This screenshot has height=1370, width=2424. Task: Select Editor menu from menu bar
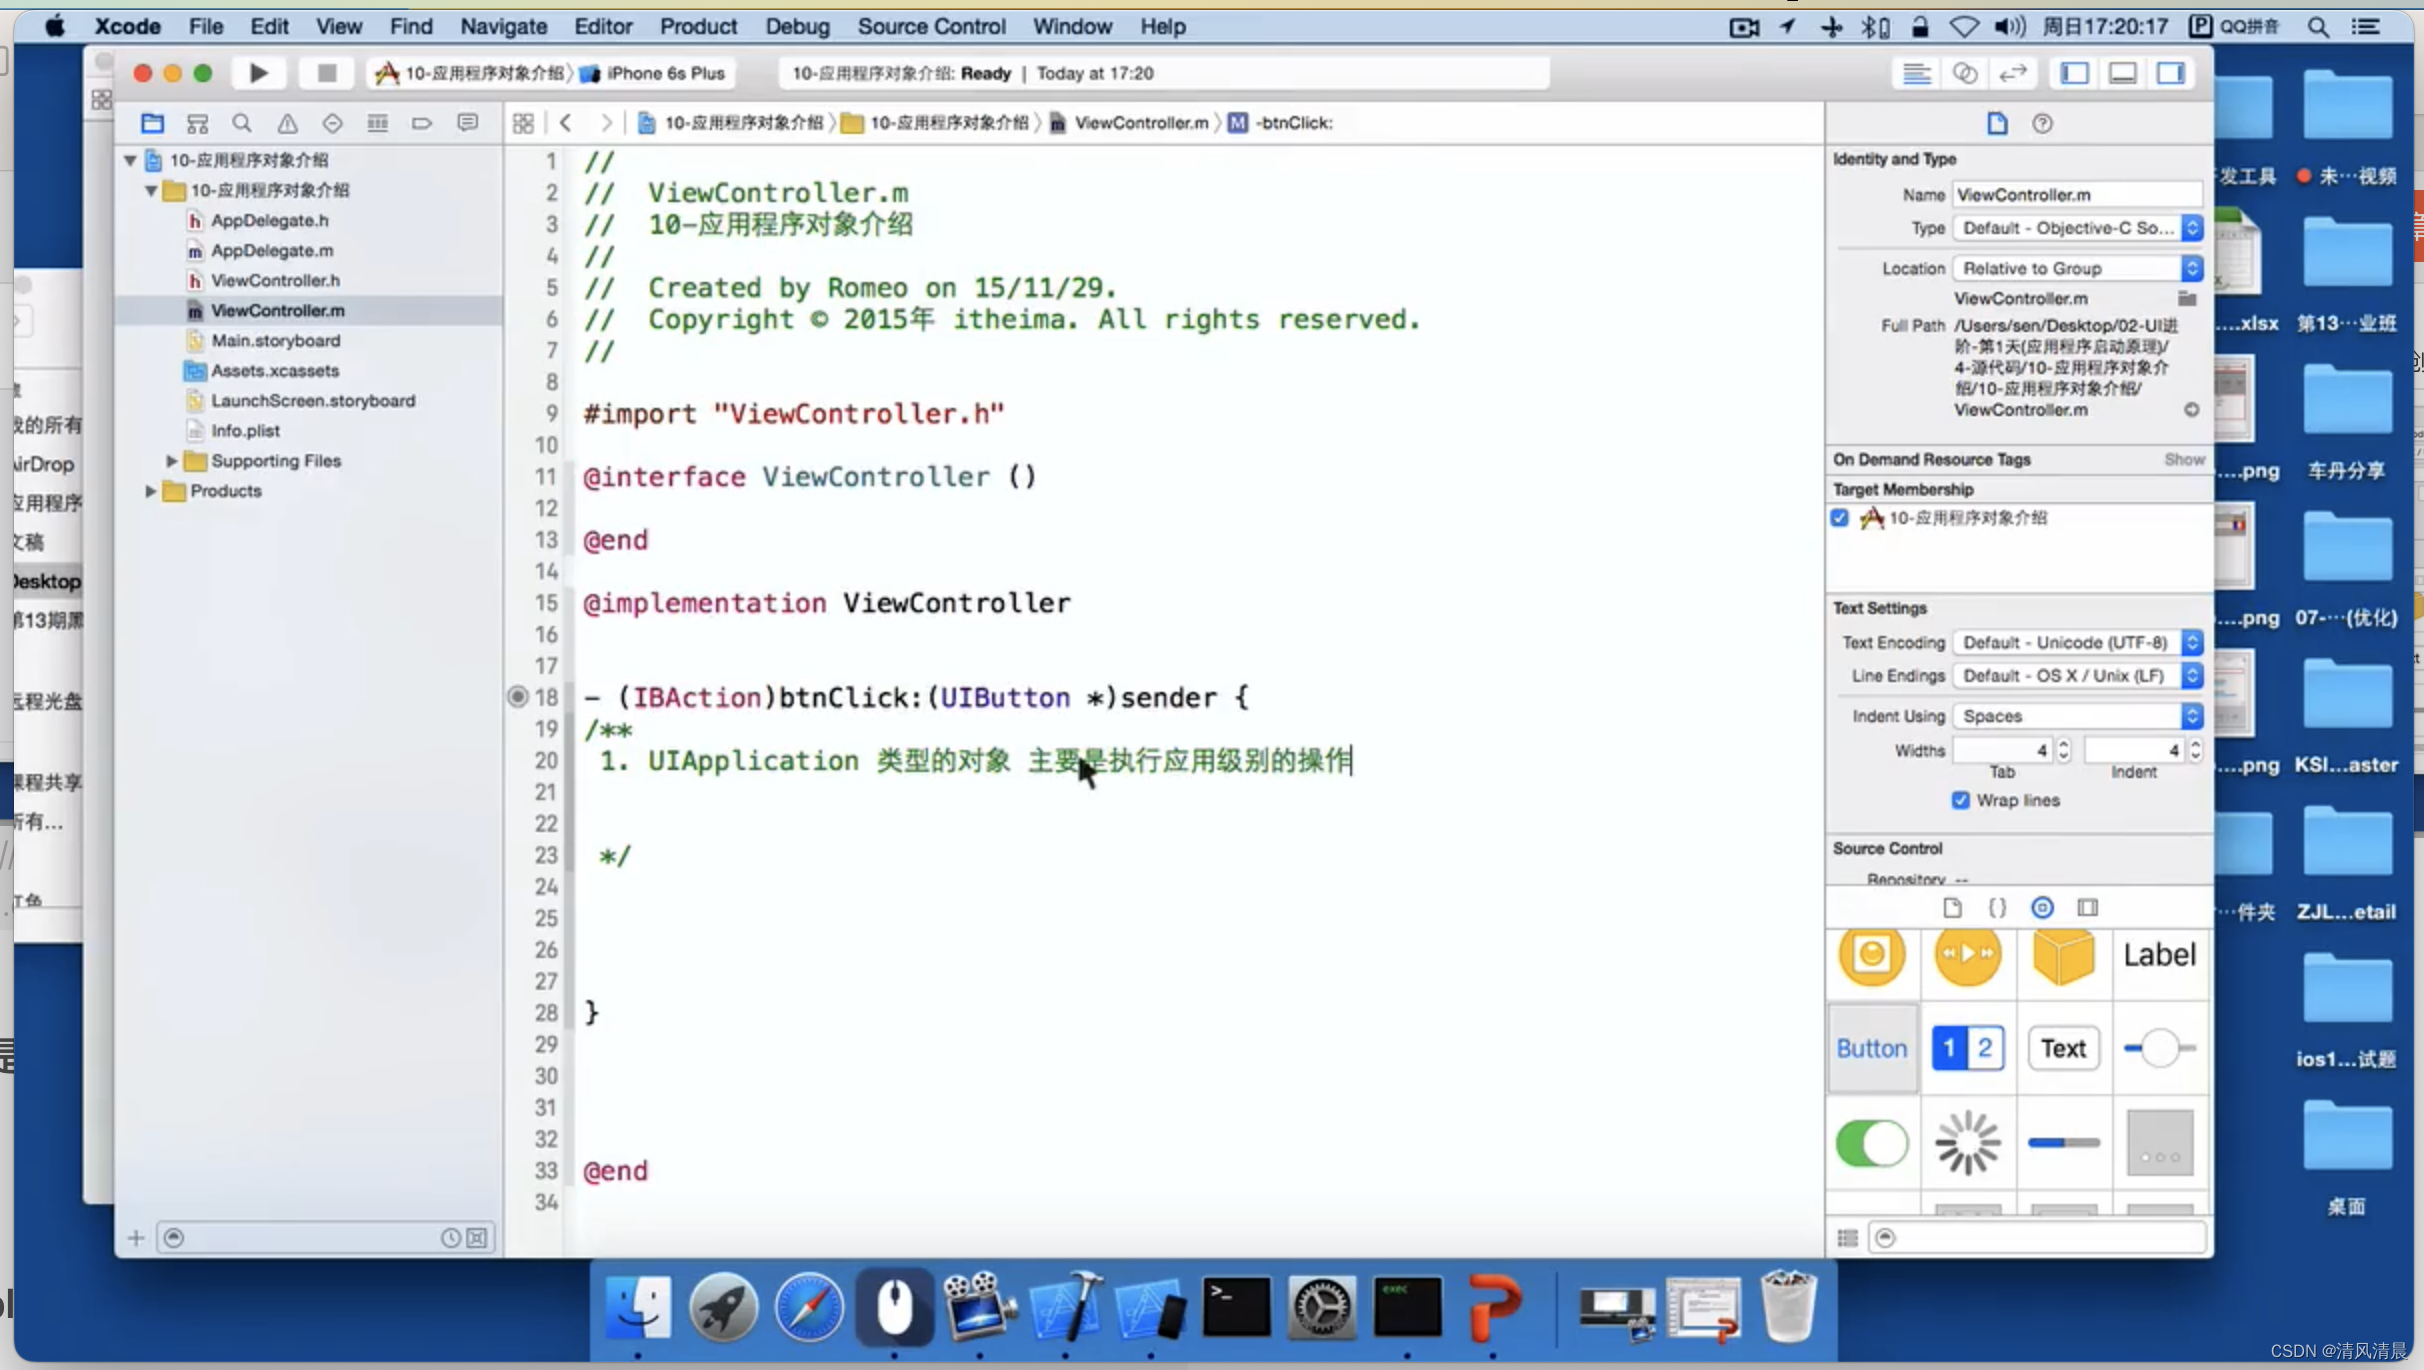pyautogui.click(x=603, y=27)
